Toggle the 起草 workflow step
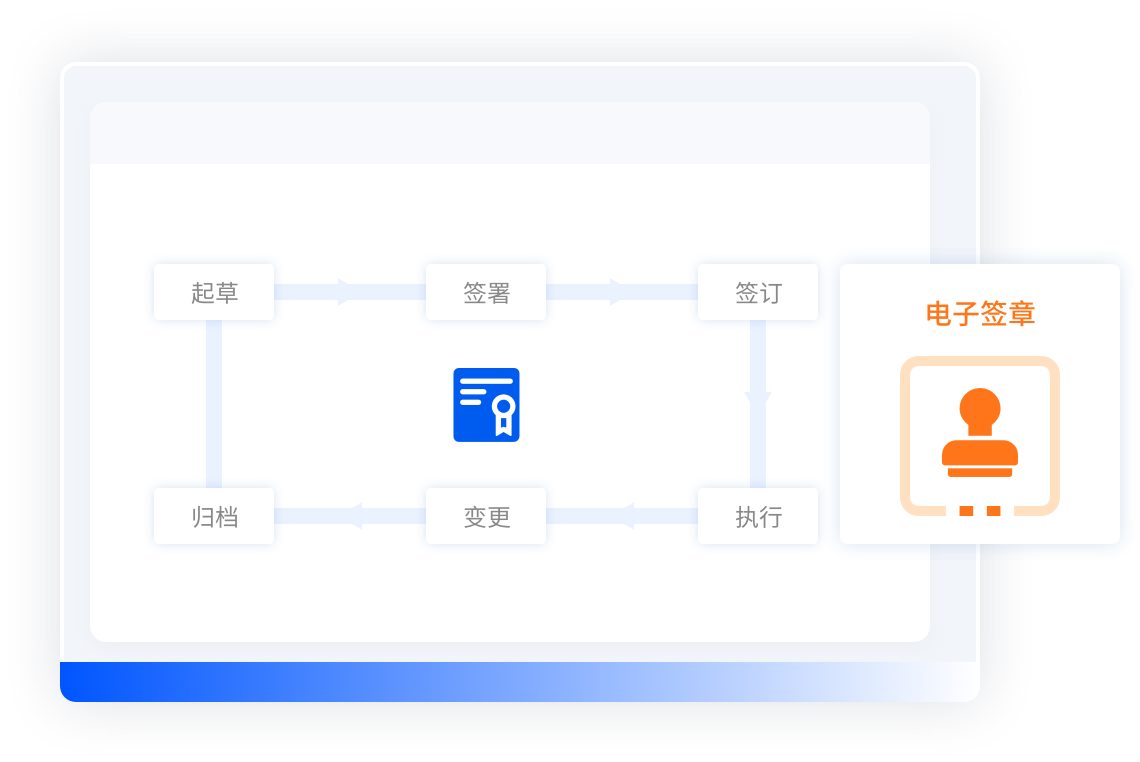1140x762 pixels. pos(214,292)
